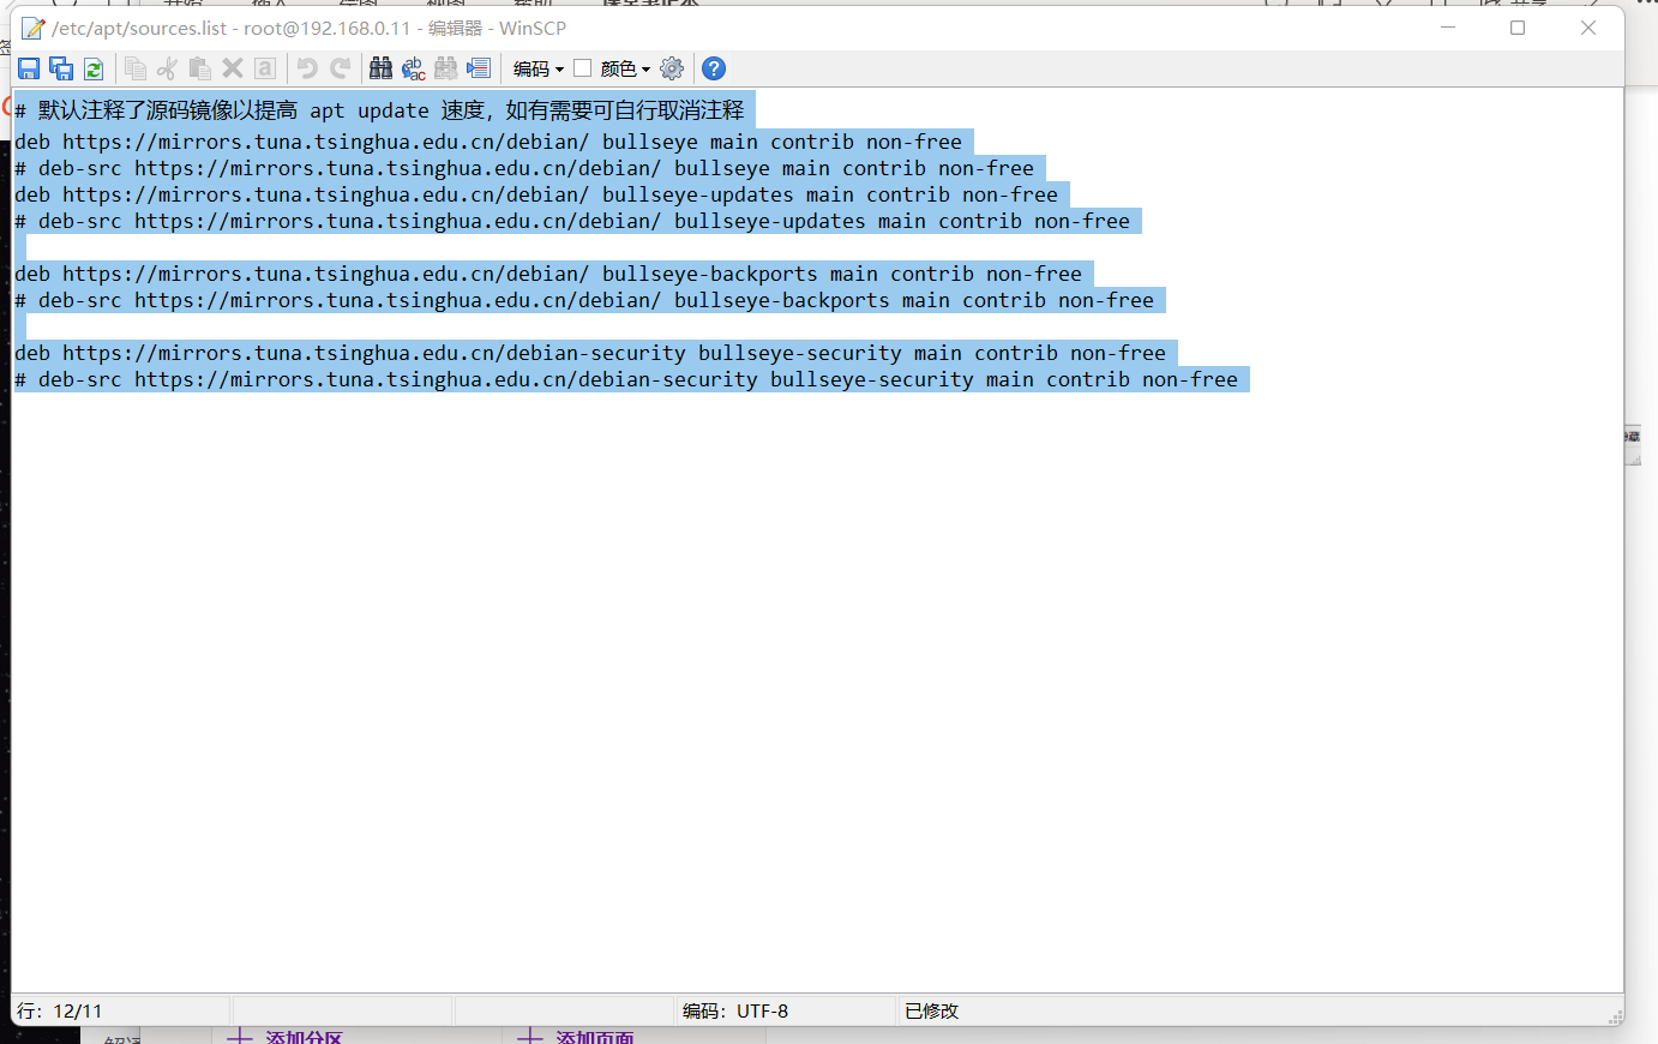The width and height of the screenshot is (1658, 1044).
Task: Click the select all icon
Action: [x=265, y=69]
